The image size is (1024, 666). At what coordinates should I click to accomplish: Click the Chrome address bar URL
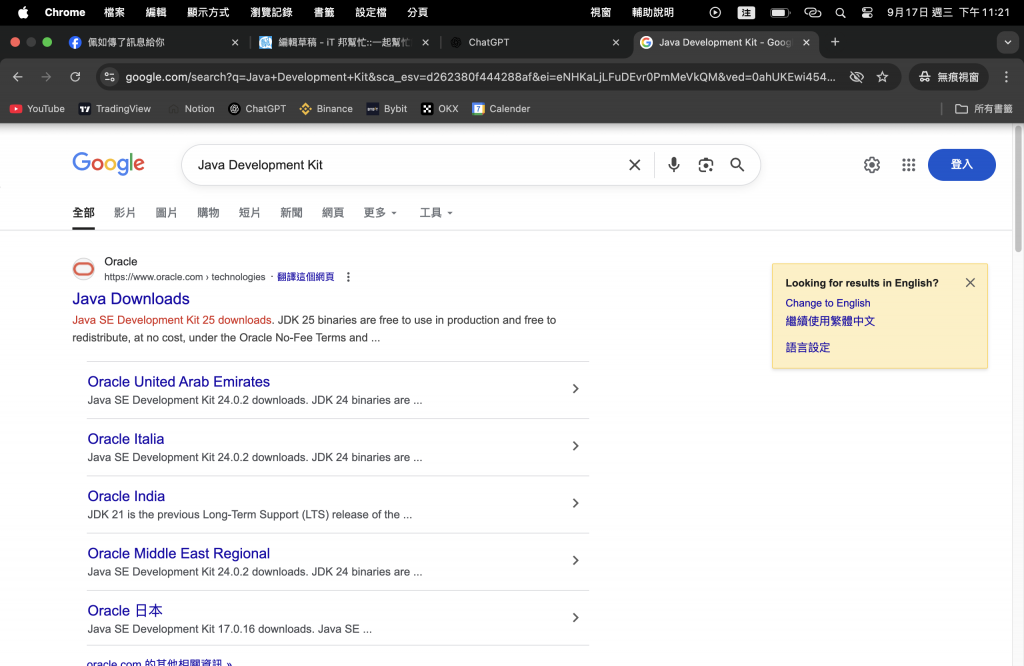[x=480, y=77]
